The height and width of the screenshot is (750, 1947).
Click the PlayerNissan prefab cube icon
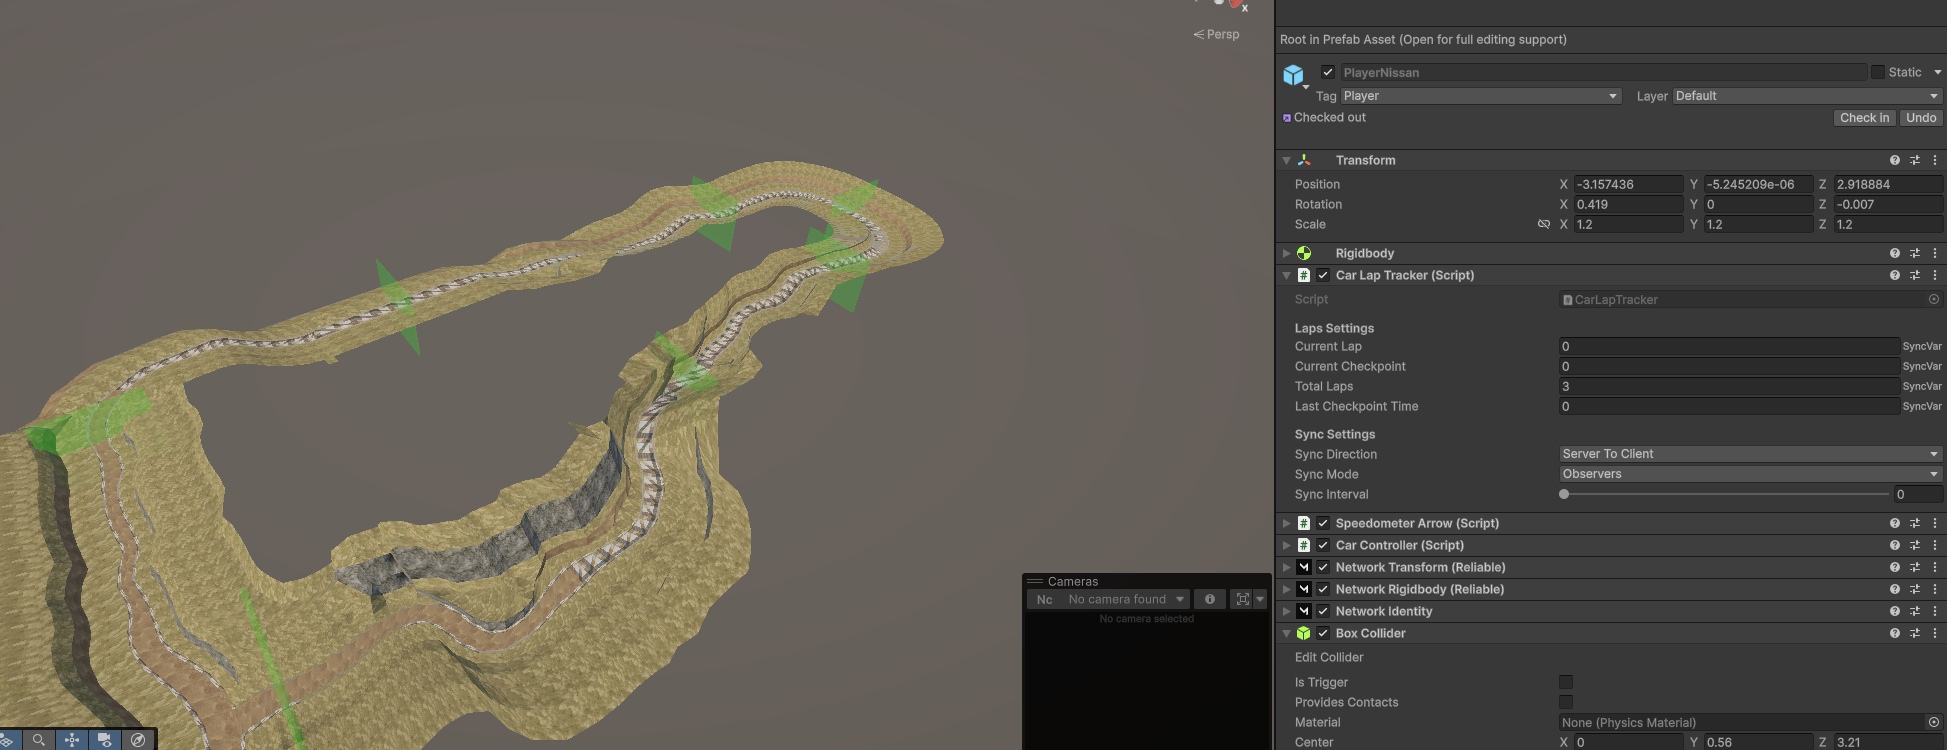click(x=1293, y=75)
